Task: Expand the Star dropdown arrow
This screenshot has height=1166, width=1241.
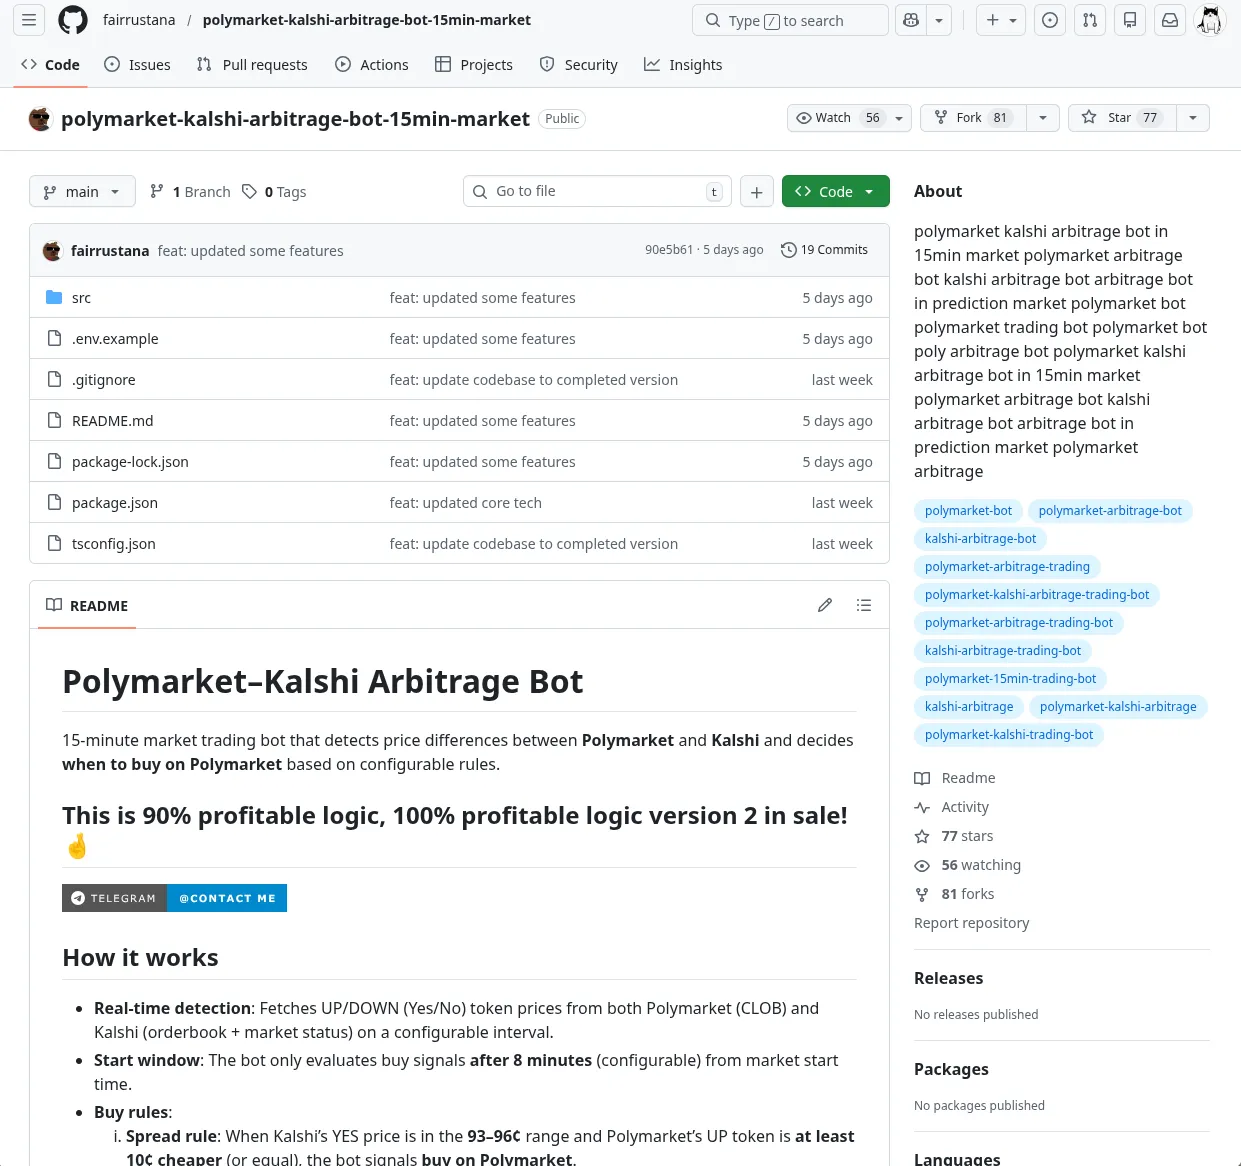Action: point(1192,118)
